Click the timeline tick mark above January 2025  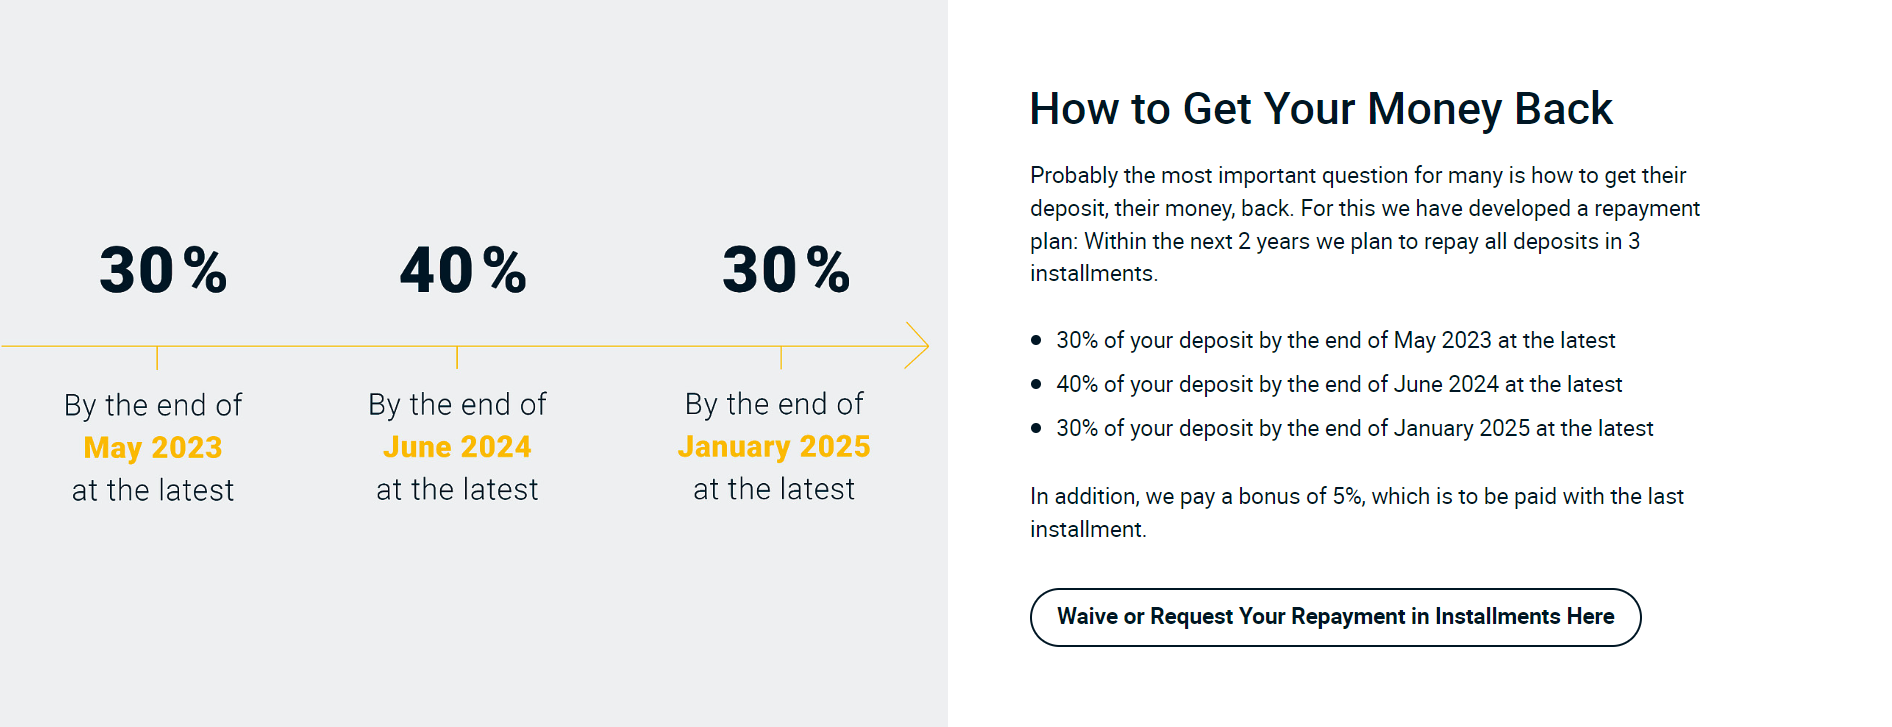[781, 358]
